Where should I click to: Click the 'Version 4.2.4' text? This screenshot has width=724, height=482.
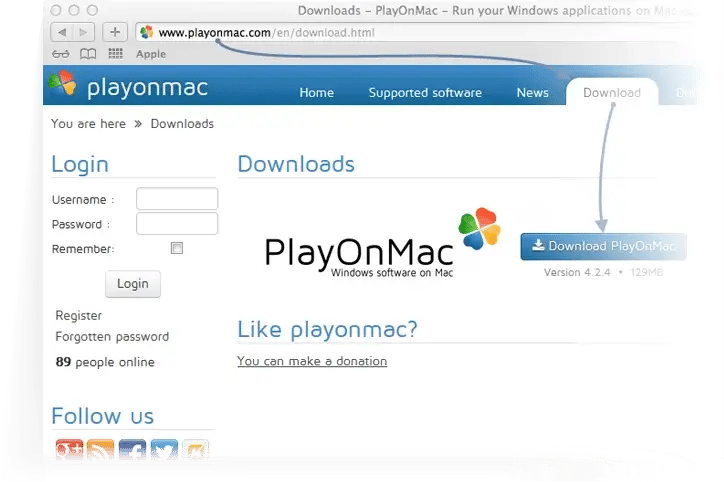(x=577, y=272)
